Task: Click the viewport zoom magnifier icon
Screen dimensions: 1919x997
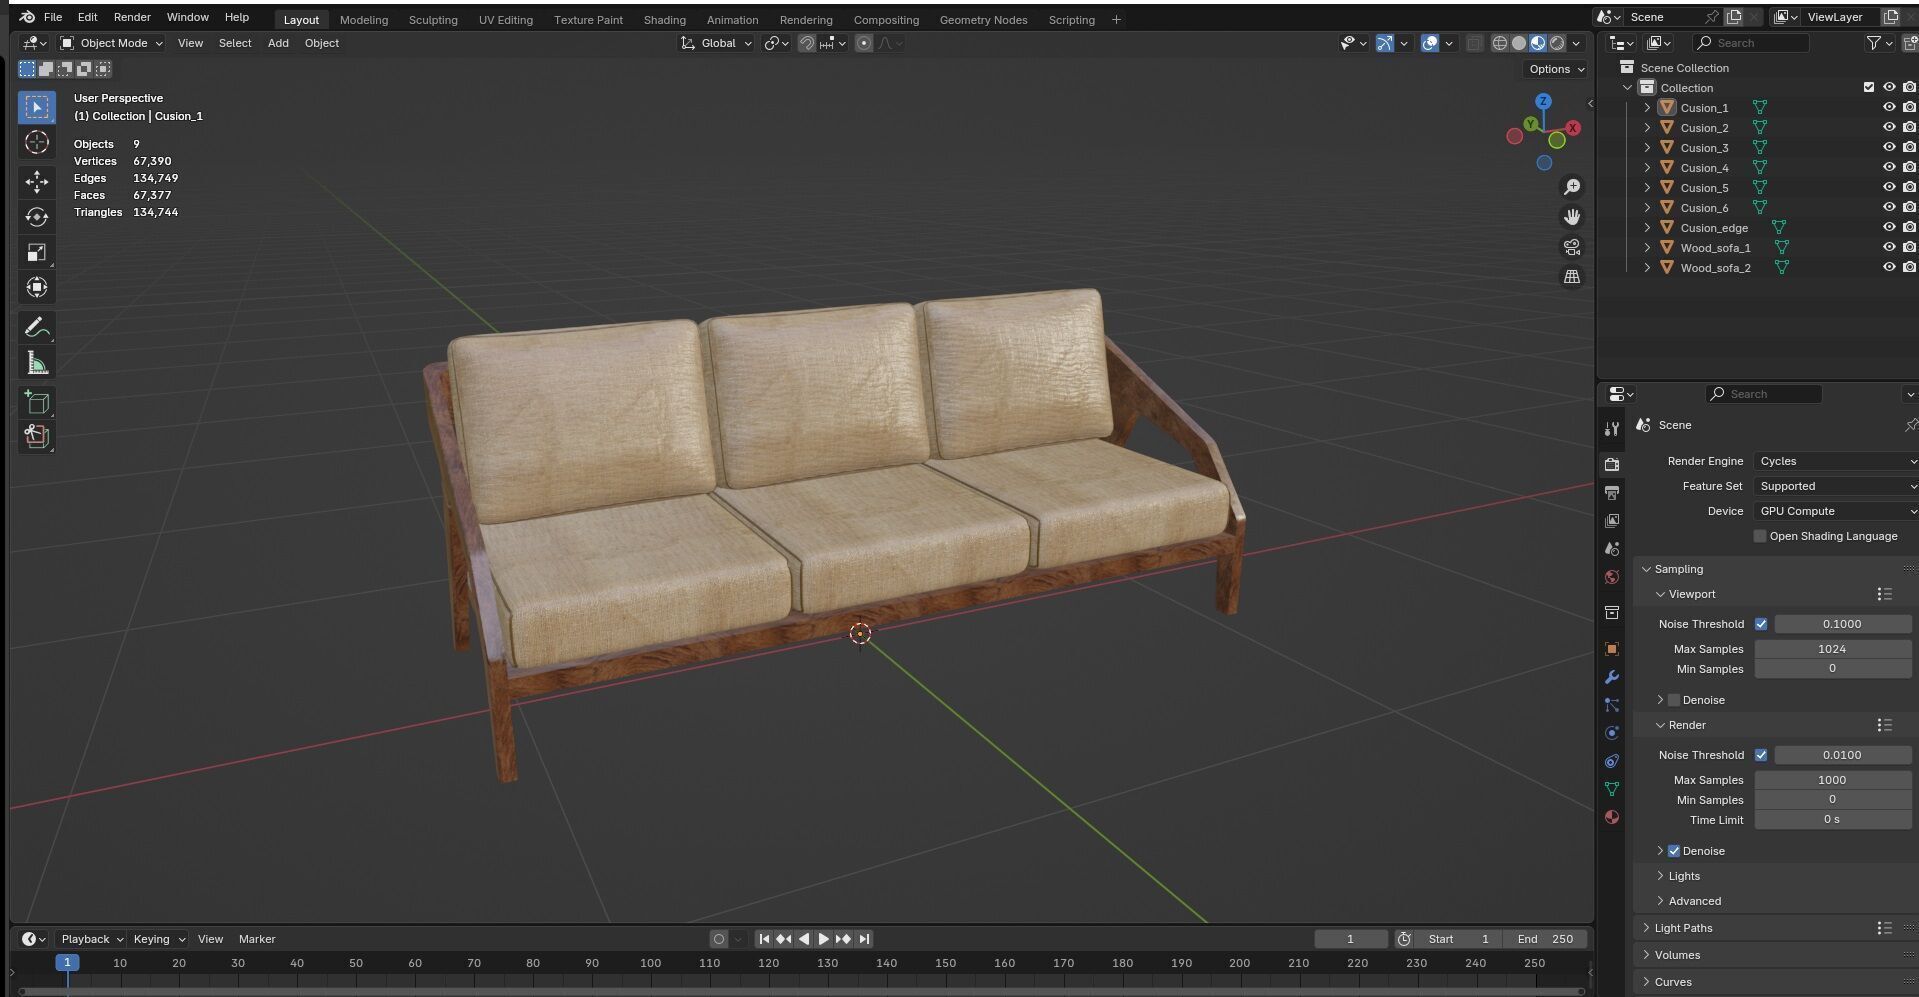Action: point(1572,187)
